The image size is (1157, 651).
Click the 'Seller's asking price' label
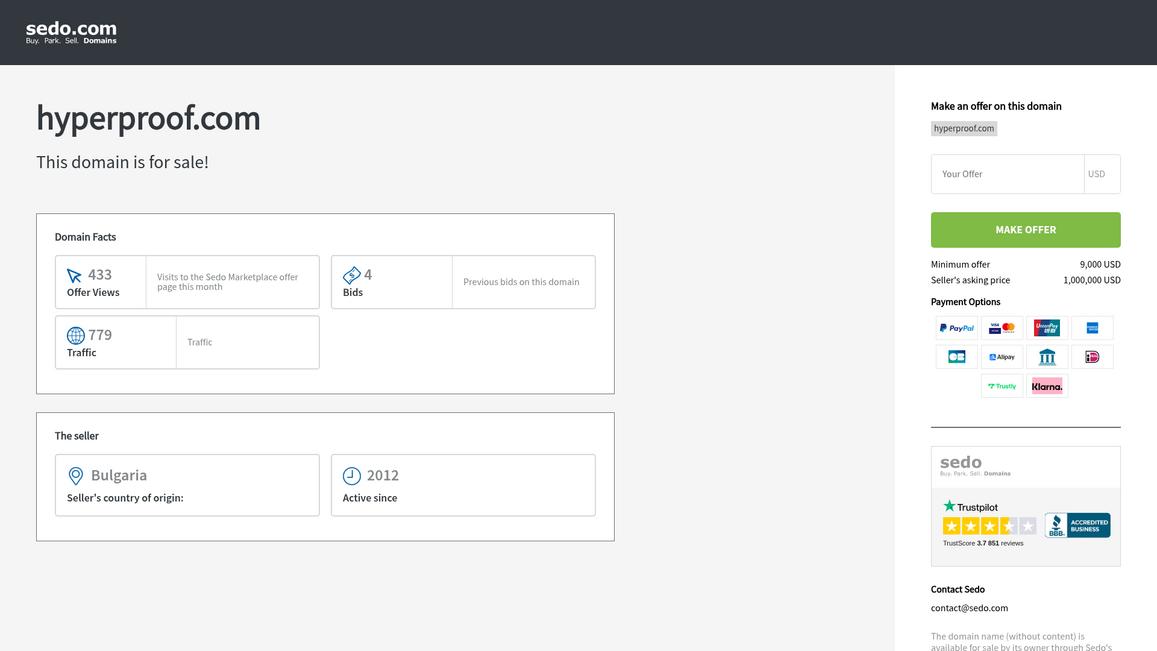click(970, 280)
